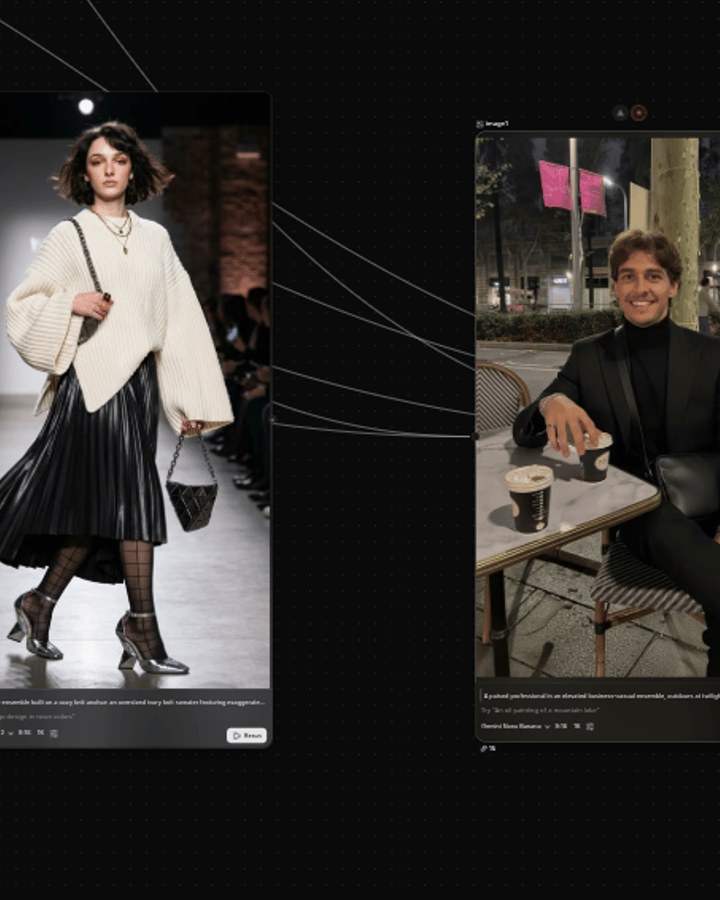Click the image icon beside the Image1 label
This screenshot has height=900, width=720.
[x=480, y=124]
